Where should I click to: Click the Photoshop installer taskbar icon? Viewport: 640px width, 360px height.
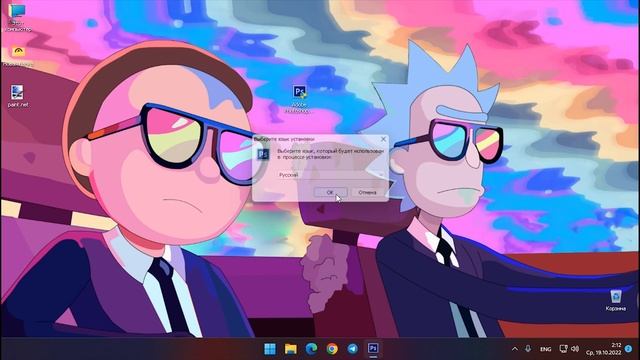click(x=373, y=349)
